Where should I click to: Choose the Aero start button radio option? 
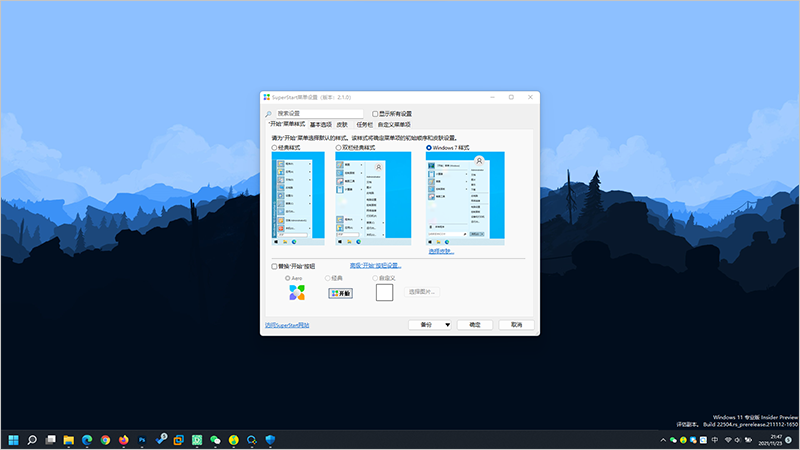click(288, 278)
